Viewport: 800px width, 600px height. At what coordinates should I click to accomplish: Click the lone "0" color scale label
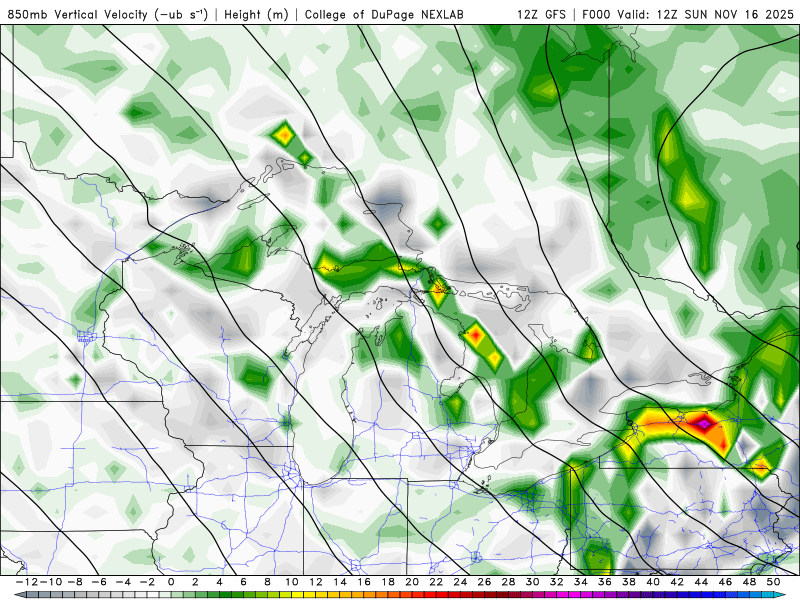point(171,582)
